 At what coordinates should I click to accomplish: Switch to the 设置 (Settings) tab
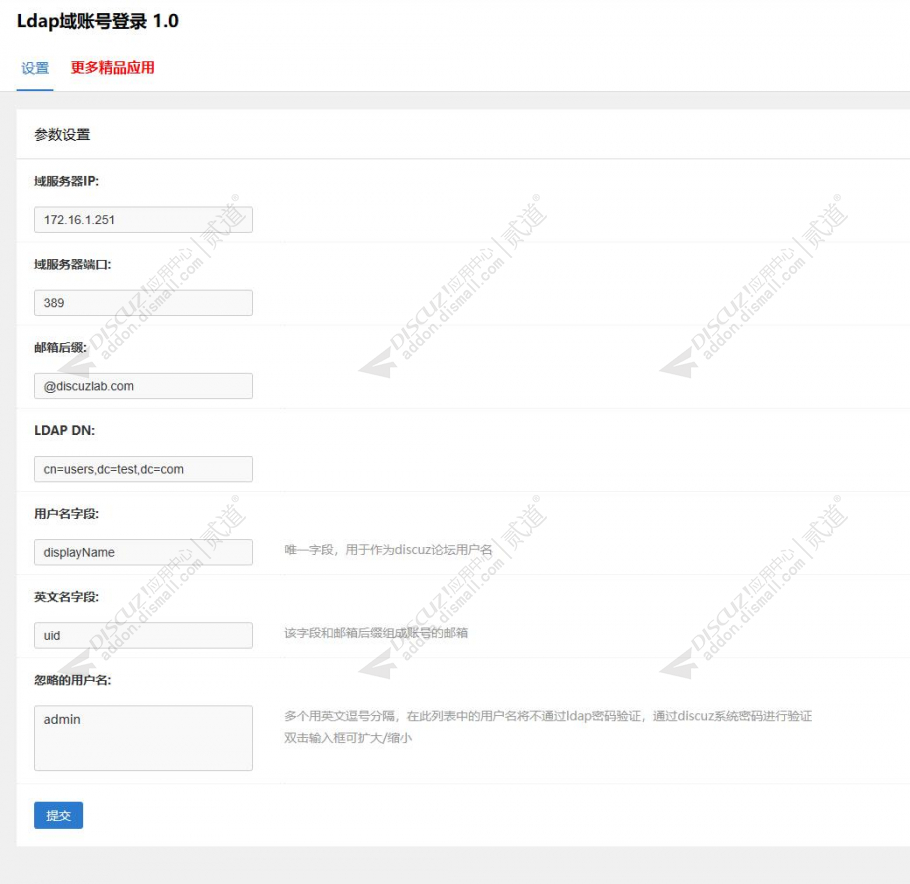(33, 69)
